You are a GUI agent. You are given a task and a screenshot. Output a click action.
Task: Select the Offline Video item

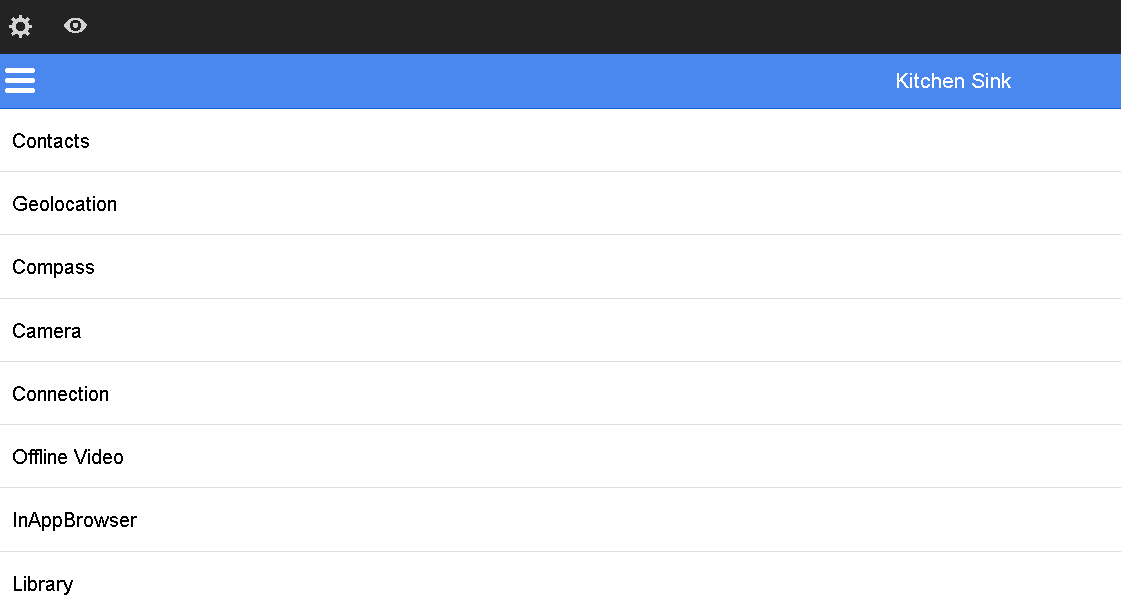click(x=560, y=457)
